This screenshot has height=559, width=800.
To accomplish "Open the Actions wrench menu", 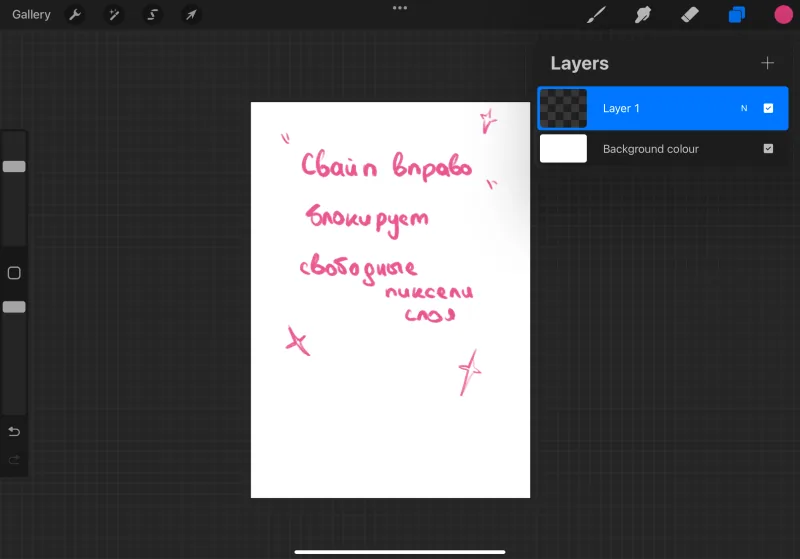I will tap(75, 14).
